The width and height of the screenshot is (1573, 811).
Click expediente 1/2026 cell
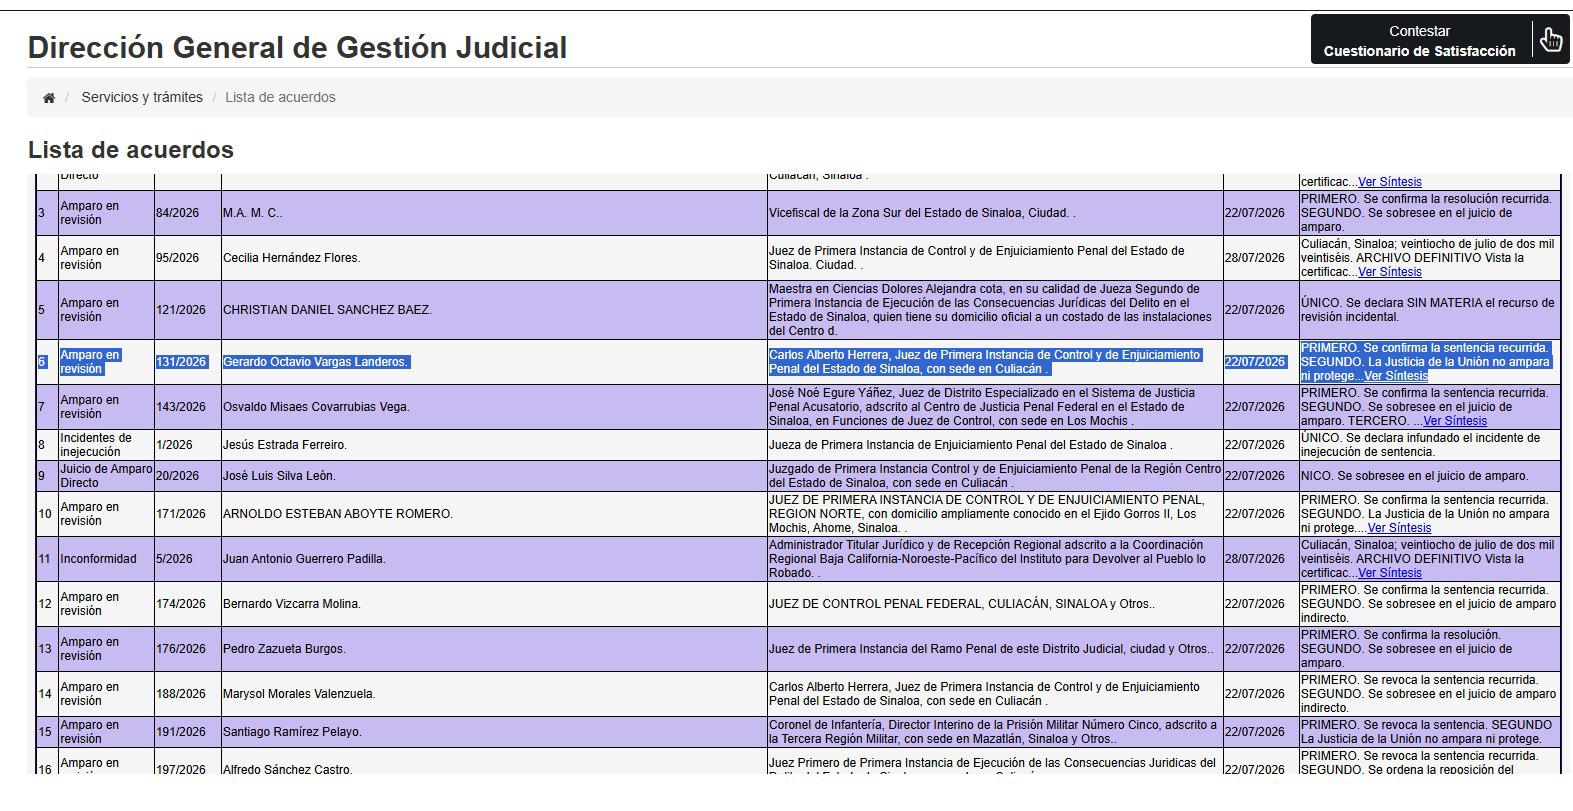point(187,445)
